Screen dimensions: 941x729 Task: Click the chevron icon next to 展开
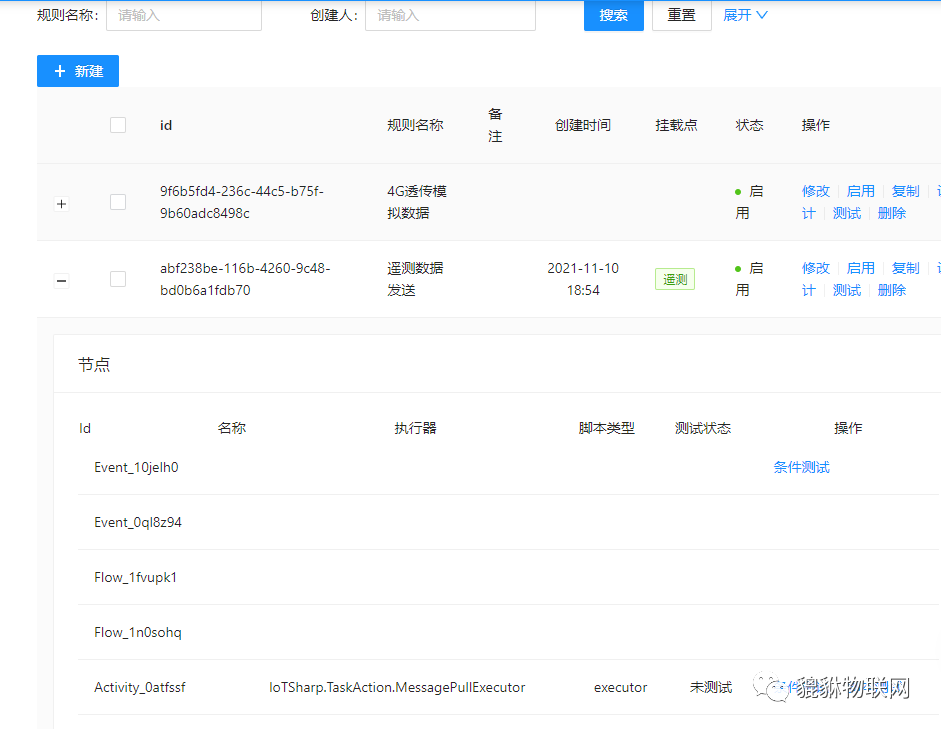pyautogui.click(x=763, y=15)
